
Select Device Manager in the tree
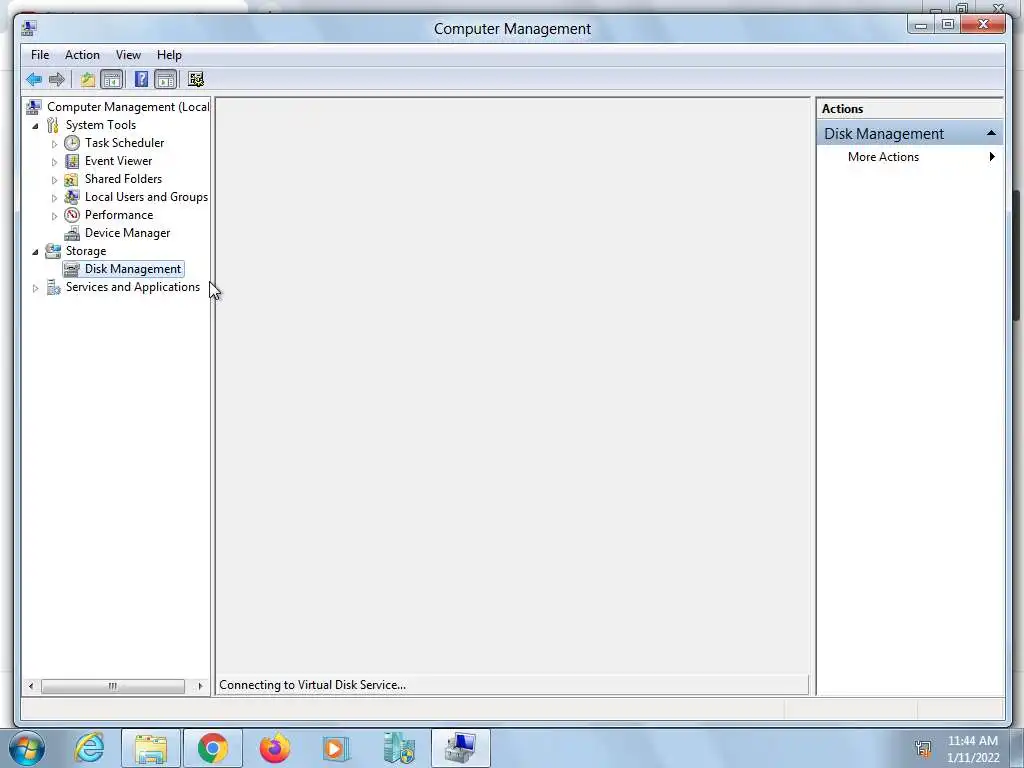[x=127, y=233]
